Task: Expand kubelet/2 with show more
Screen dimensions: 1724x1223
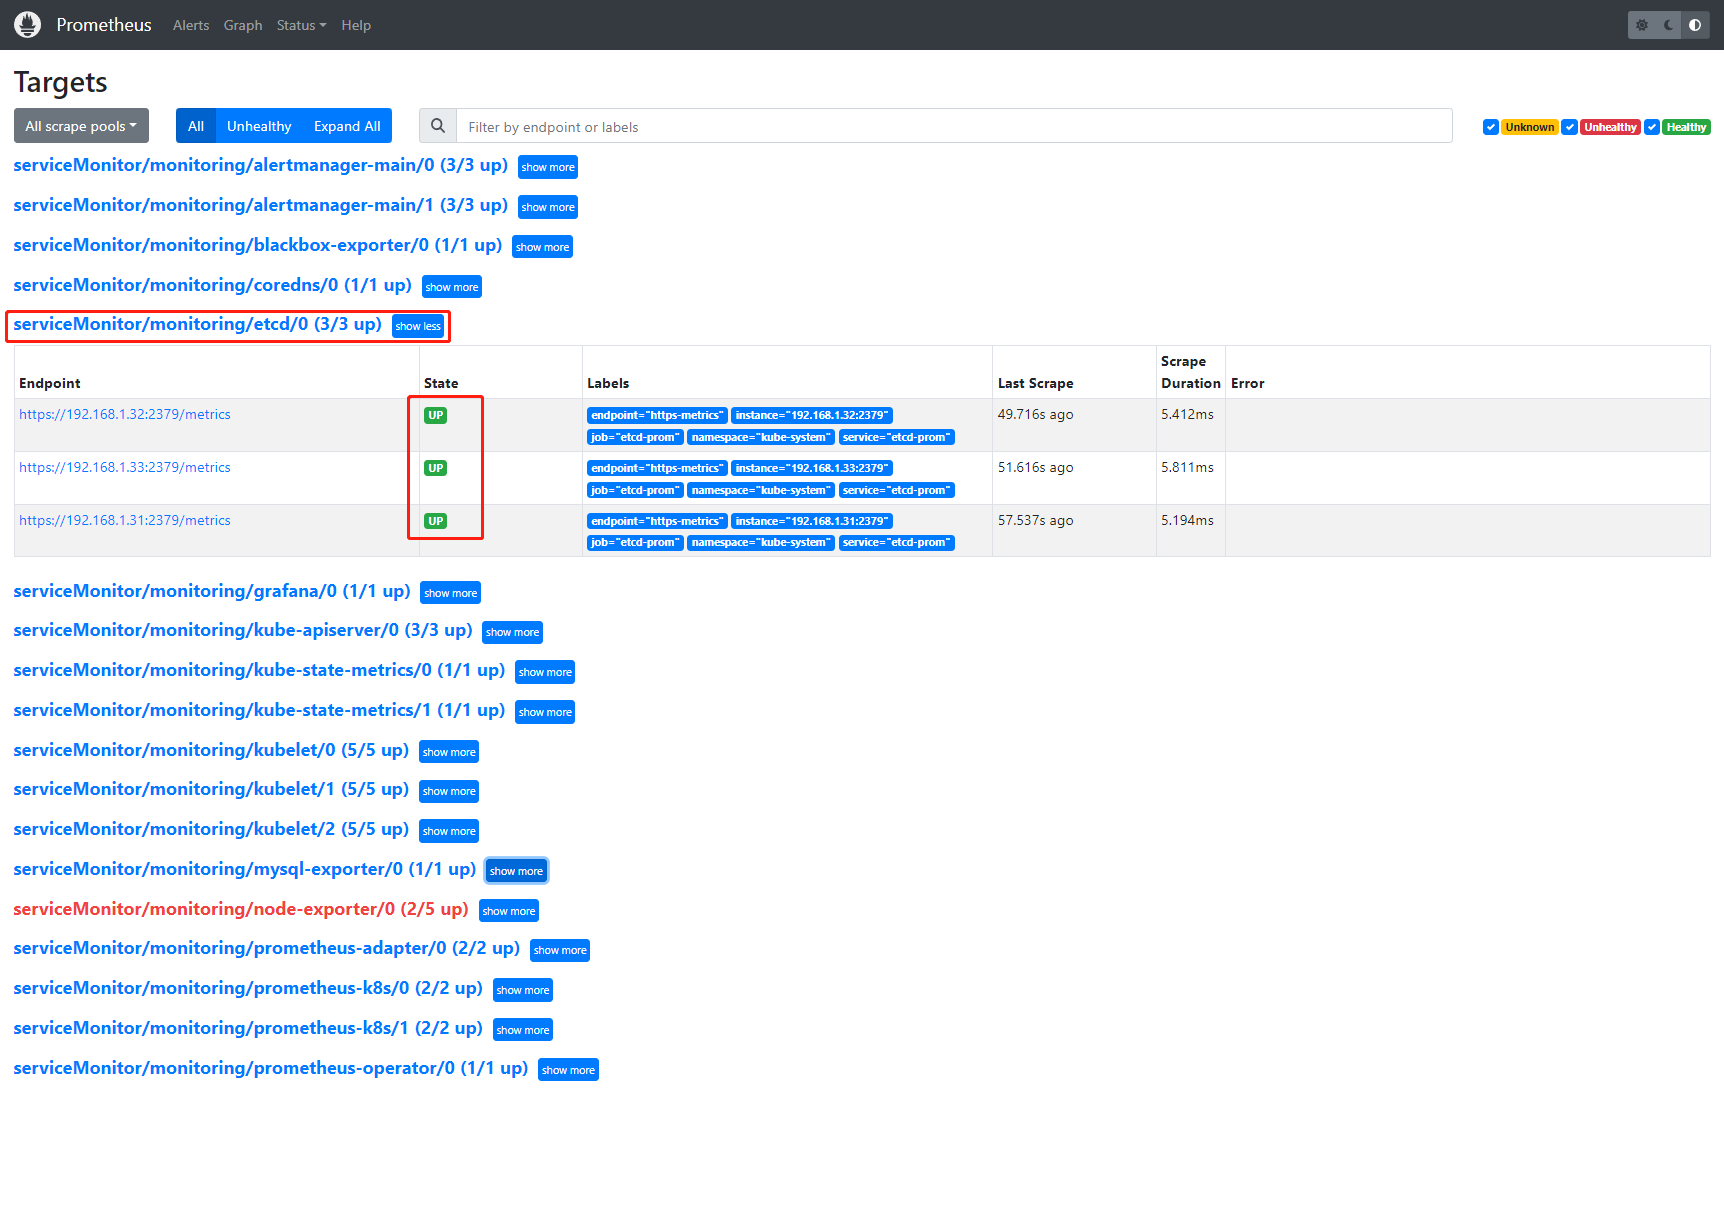Action: coord(449,831)
